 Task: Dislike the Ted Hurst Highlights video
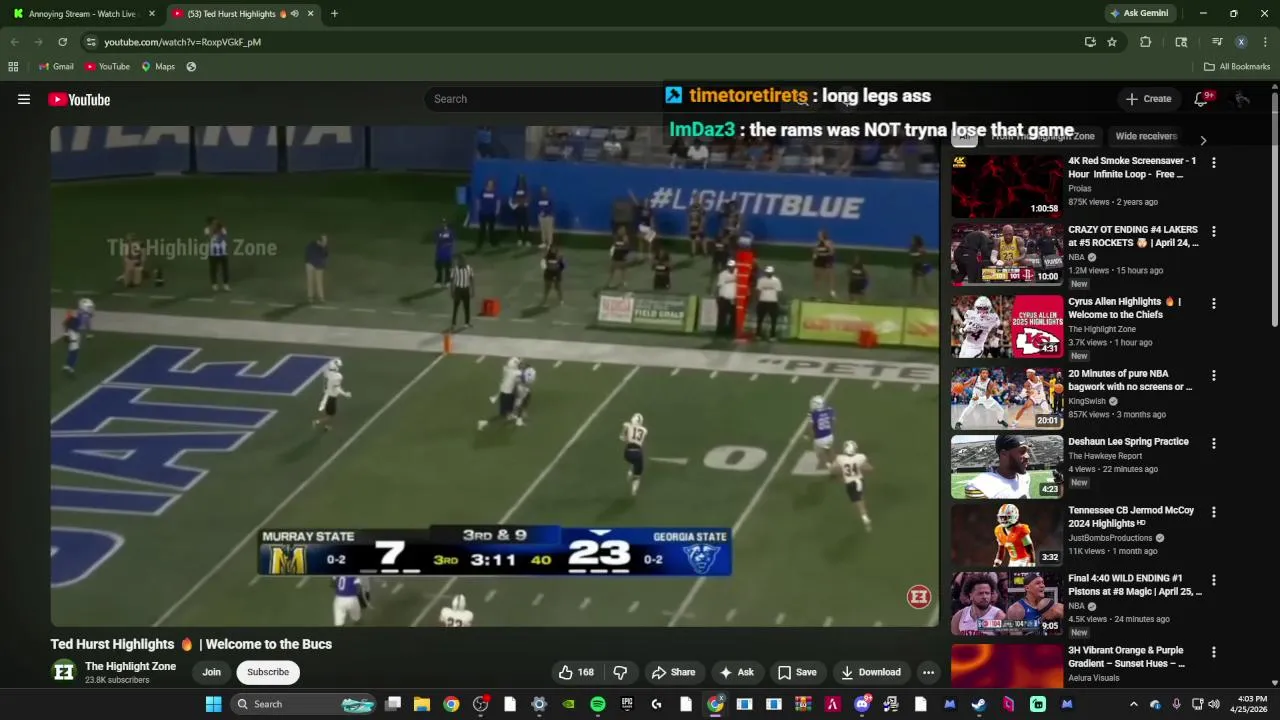620,672
